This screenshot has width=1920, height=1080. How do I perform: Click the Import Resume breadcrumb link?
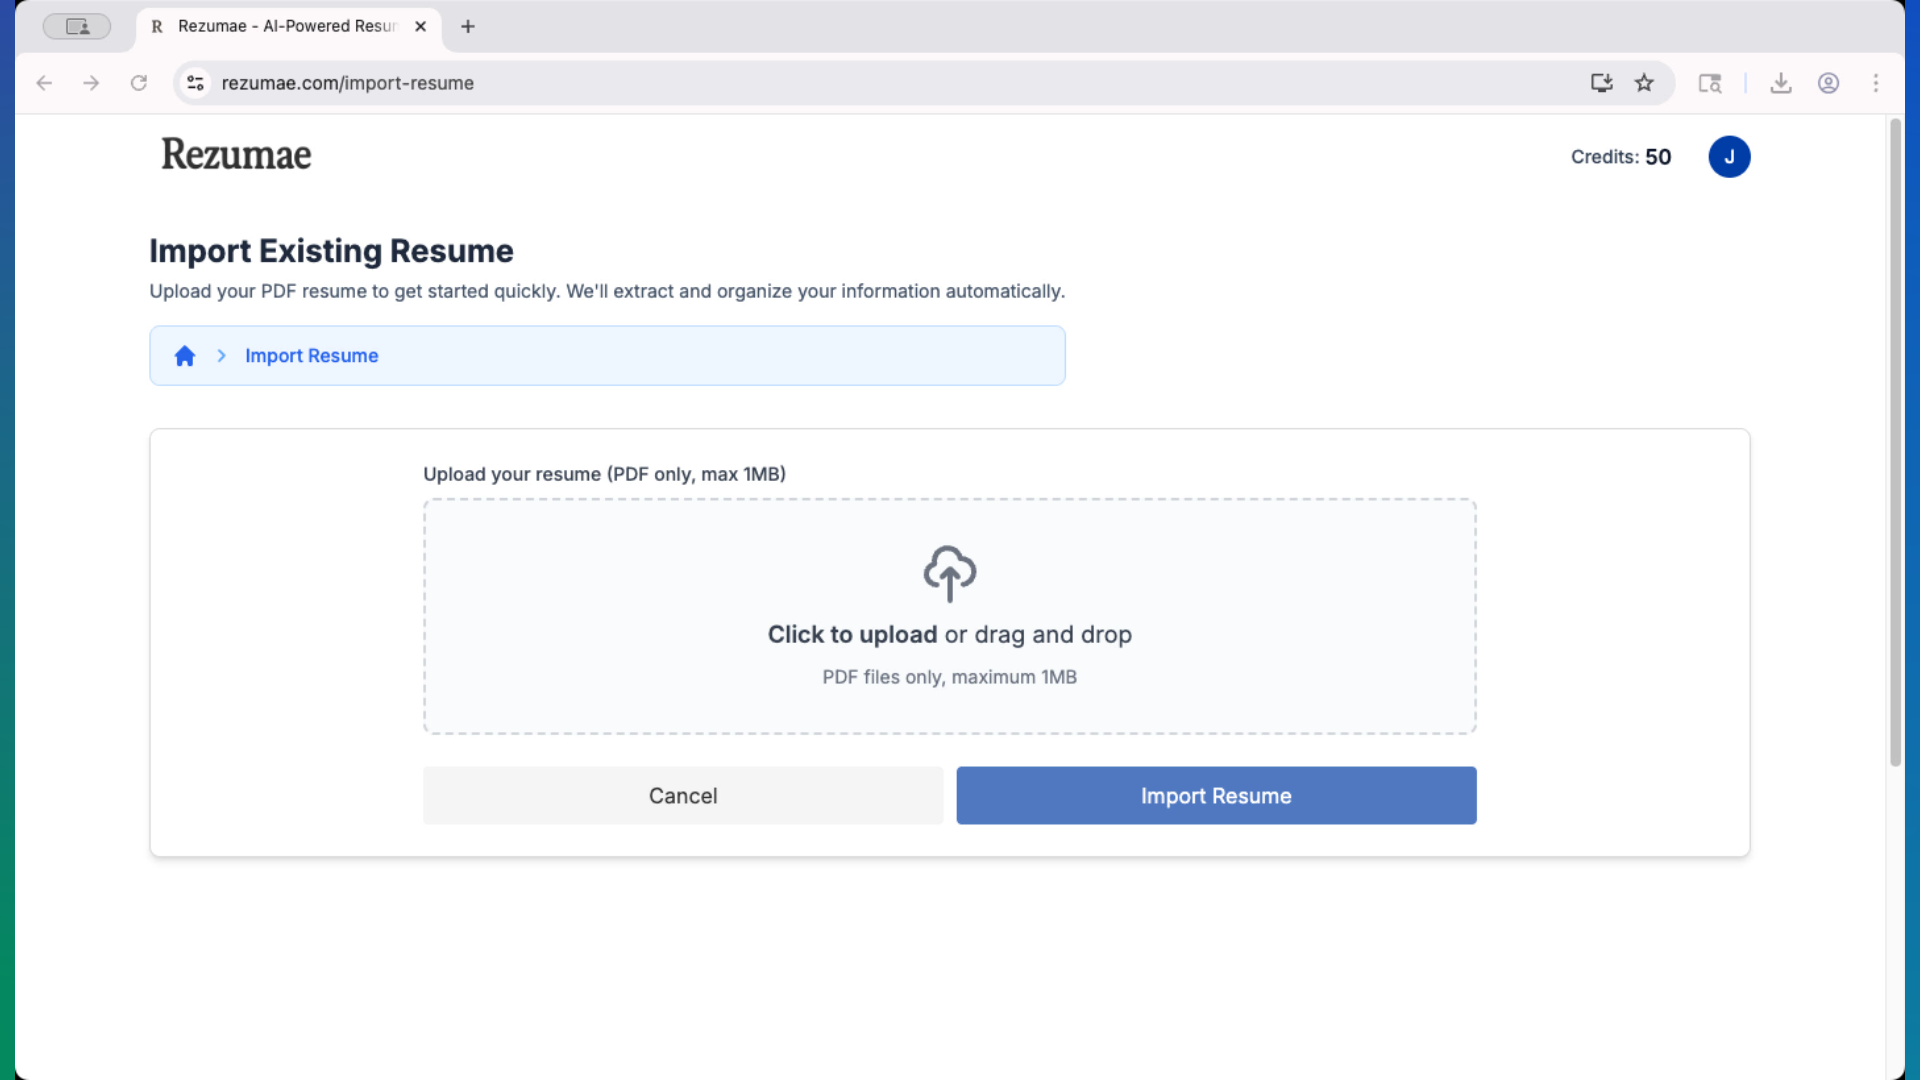(x=311, y=356)
